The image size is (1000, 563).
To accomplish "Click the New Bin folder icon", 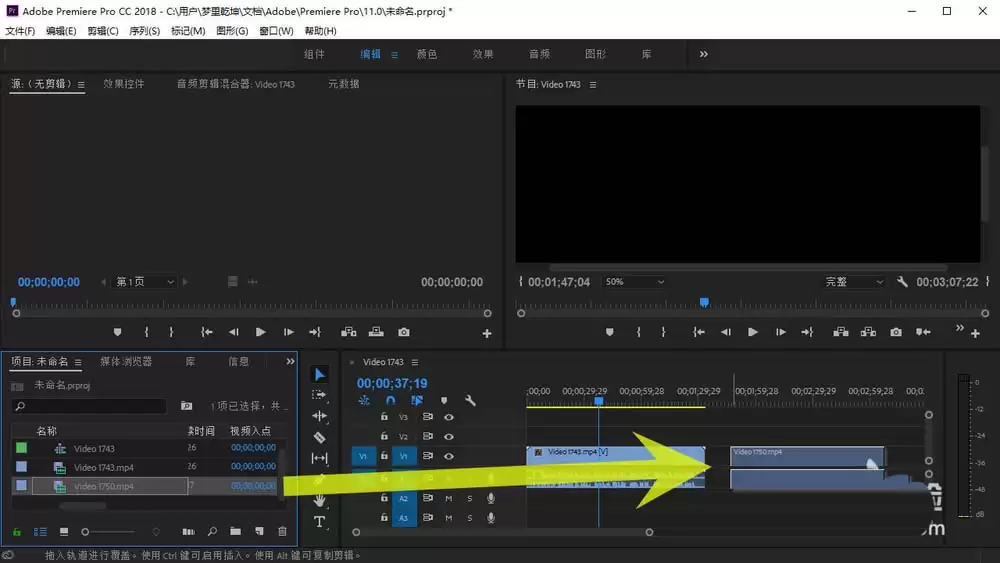I will point(235,531).
